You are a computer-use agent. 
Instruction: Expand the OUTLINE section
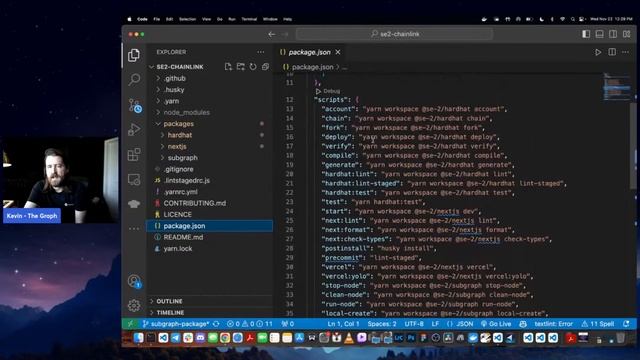pyautogui.click(x=209, y=301)
